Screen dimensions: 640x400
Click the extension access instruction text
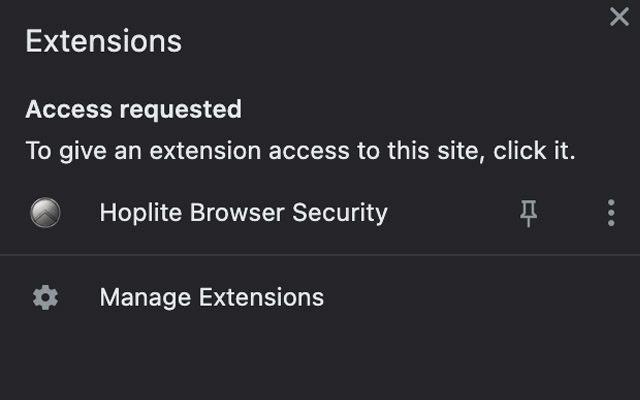(x=300, y=152)
